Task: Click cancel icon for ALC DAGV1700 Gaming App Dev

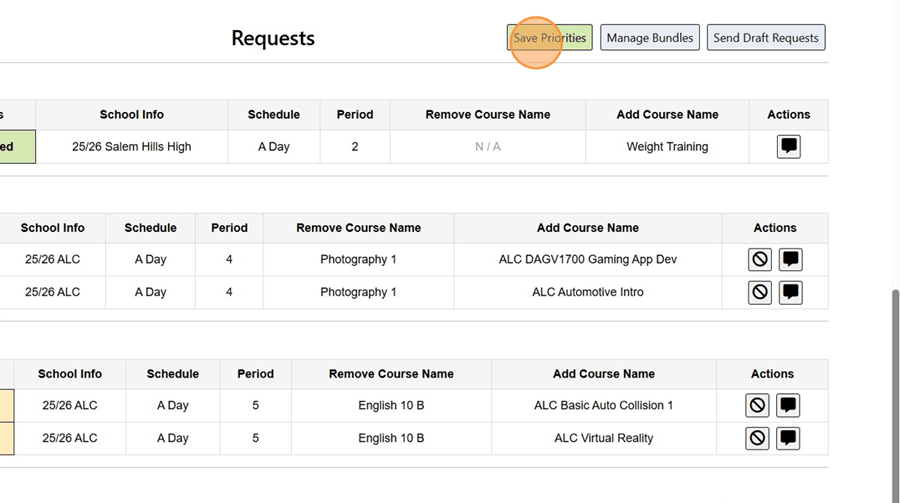Action: [x=760, y=260]
